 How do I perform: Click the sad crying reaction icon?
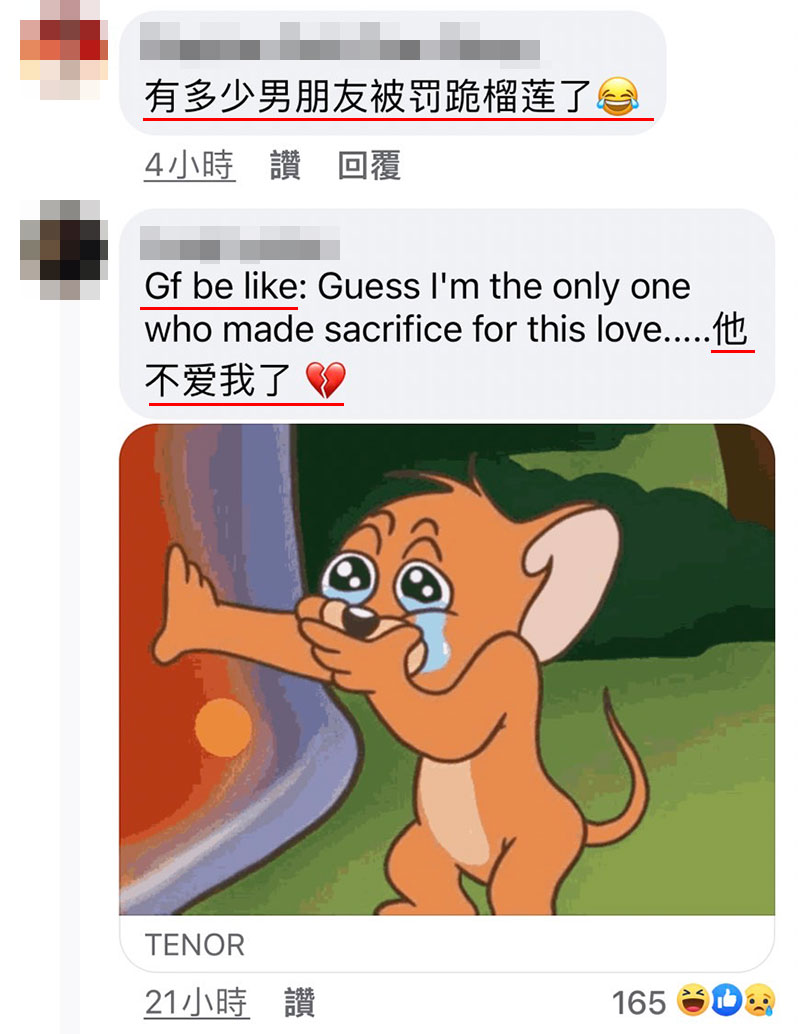[x=759, y=1000]
